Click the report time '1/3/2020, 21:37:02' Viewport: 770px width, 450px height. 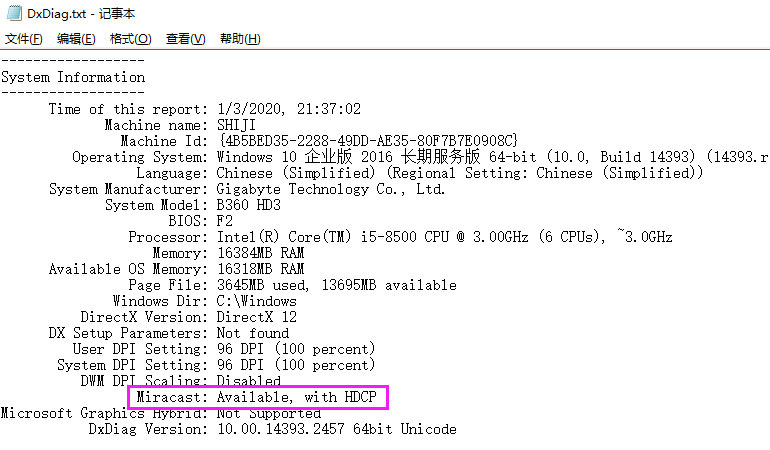(x=289, y=109)
